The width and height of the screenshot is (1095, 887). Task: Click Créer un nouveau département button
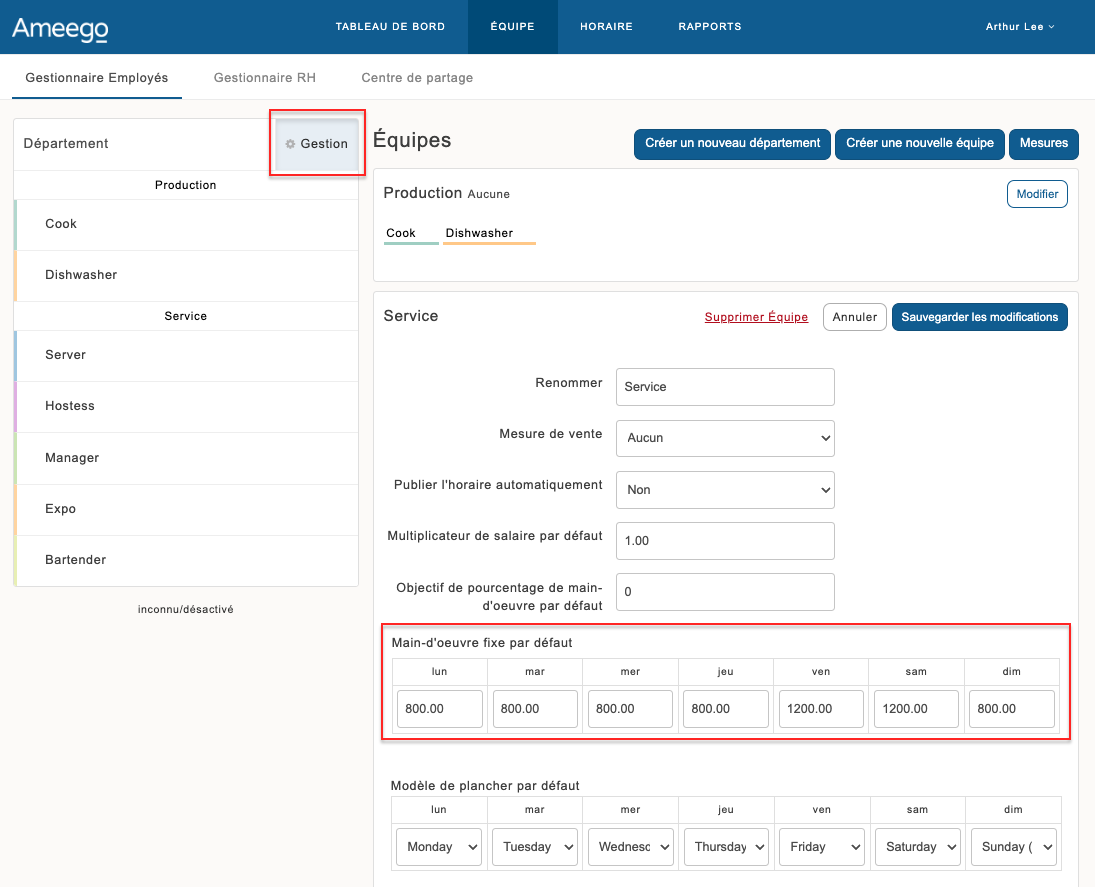[732, 144]
